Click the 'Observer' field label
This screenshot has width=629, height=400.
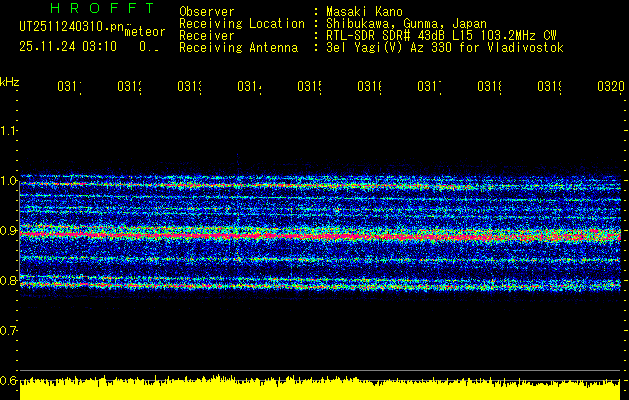207,11
